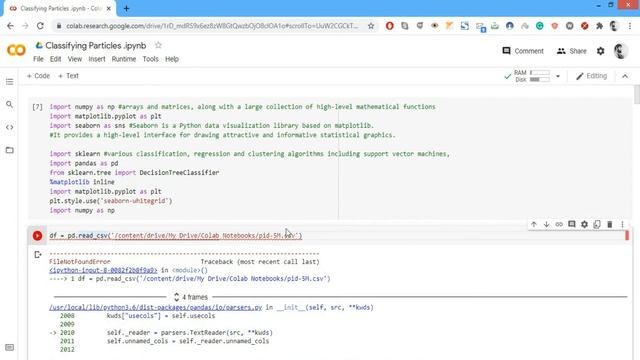
Task: Bookmark this page with the star icon
Action: point(371,26)
